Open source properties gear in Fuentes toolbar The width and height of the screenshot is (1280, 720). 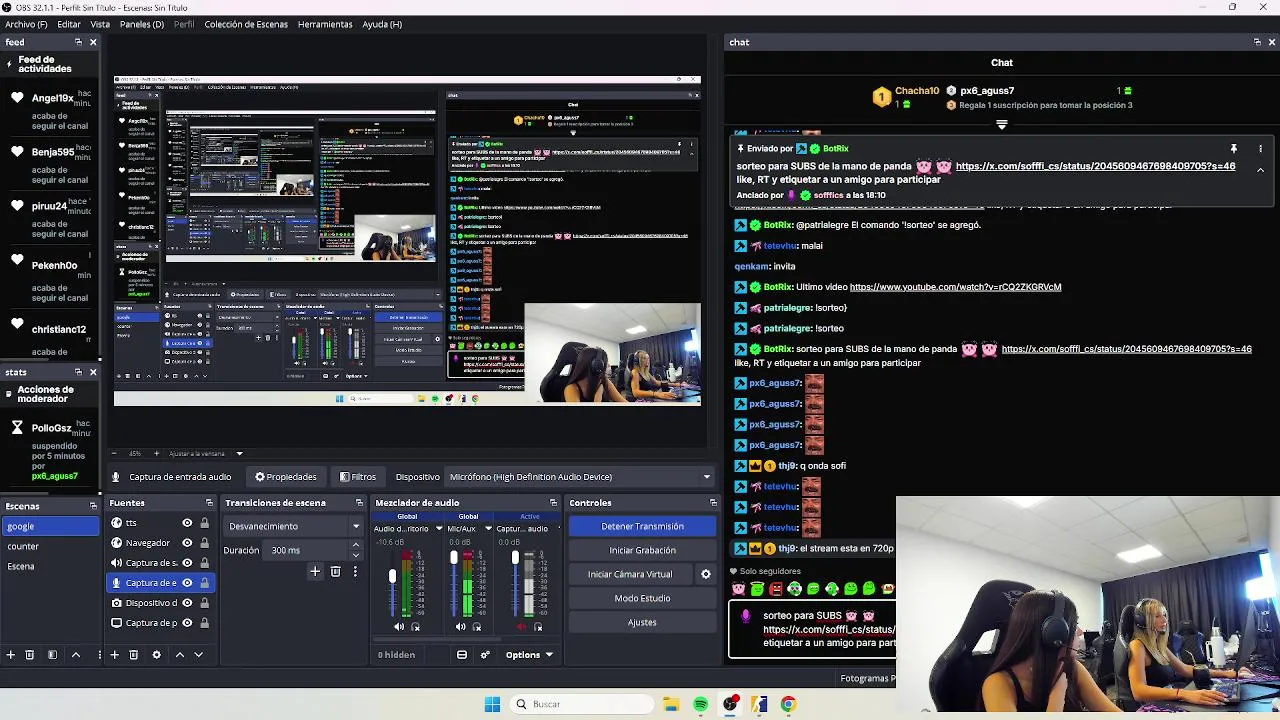156,655
